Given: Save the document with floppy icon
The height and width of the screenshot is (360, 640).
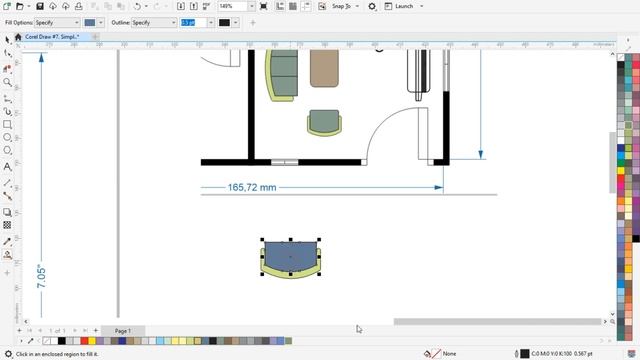Looking at the screenshot, I should click(x=40, y=6).
